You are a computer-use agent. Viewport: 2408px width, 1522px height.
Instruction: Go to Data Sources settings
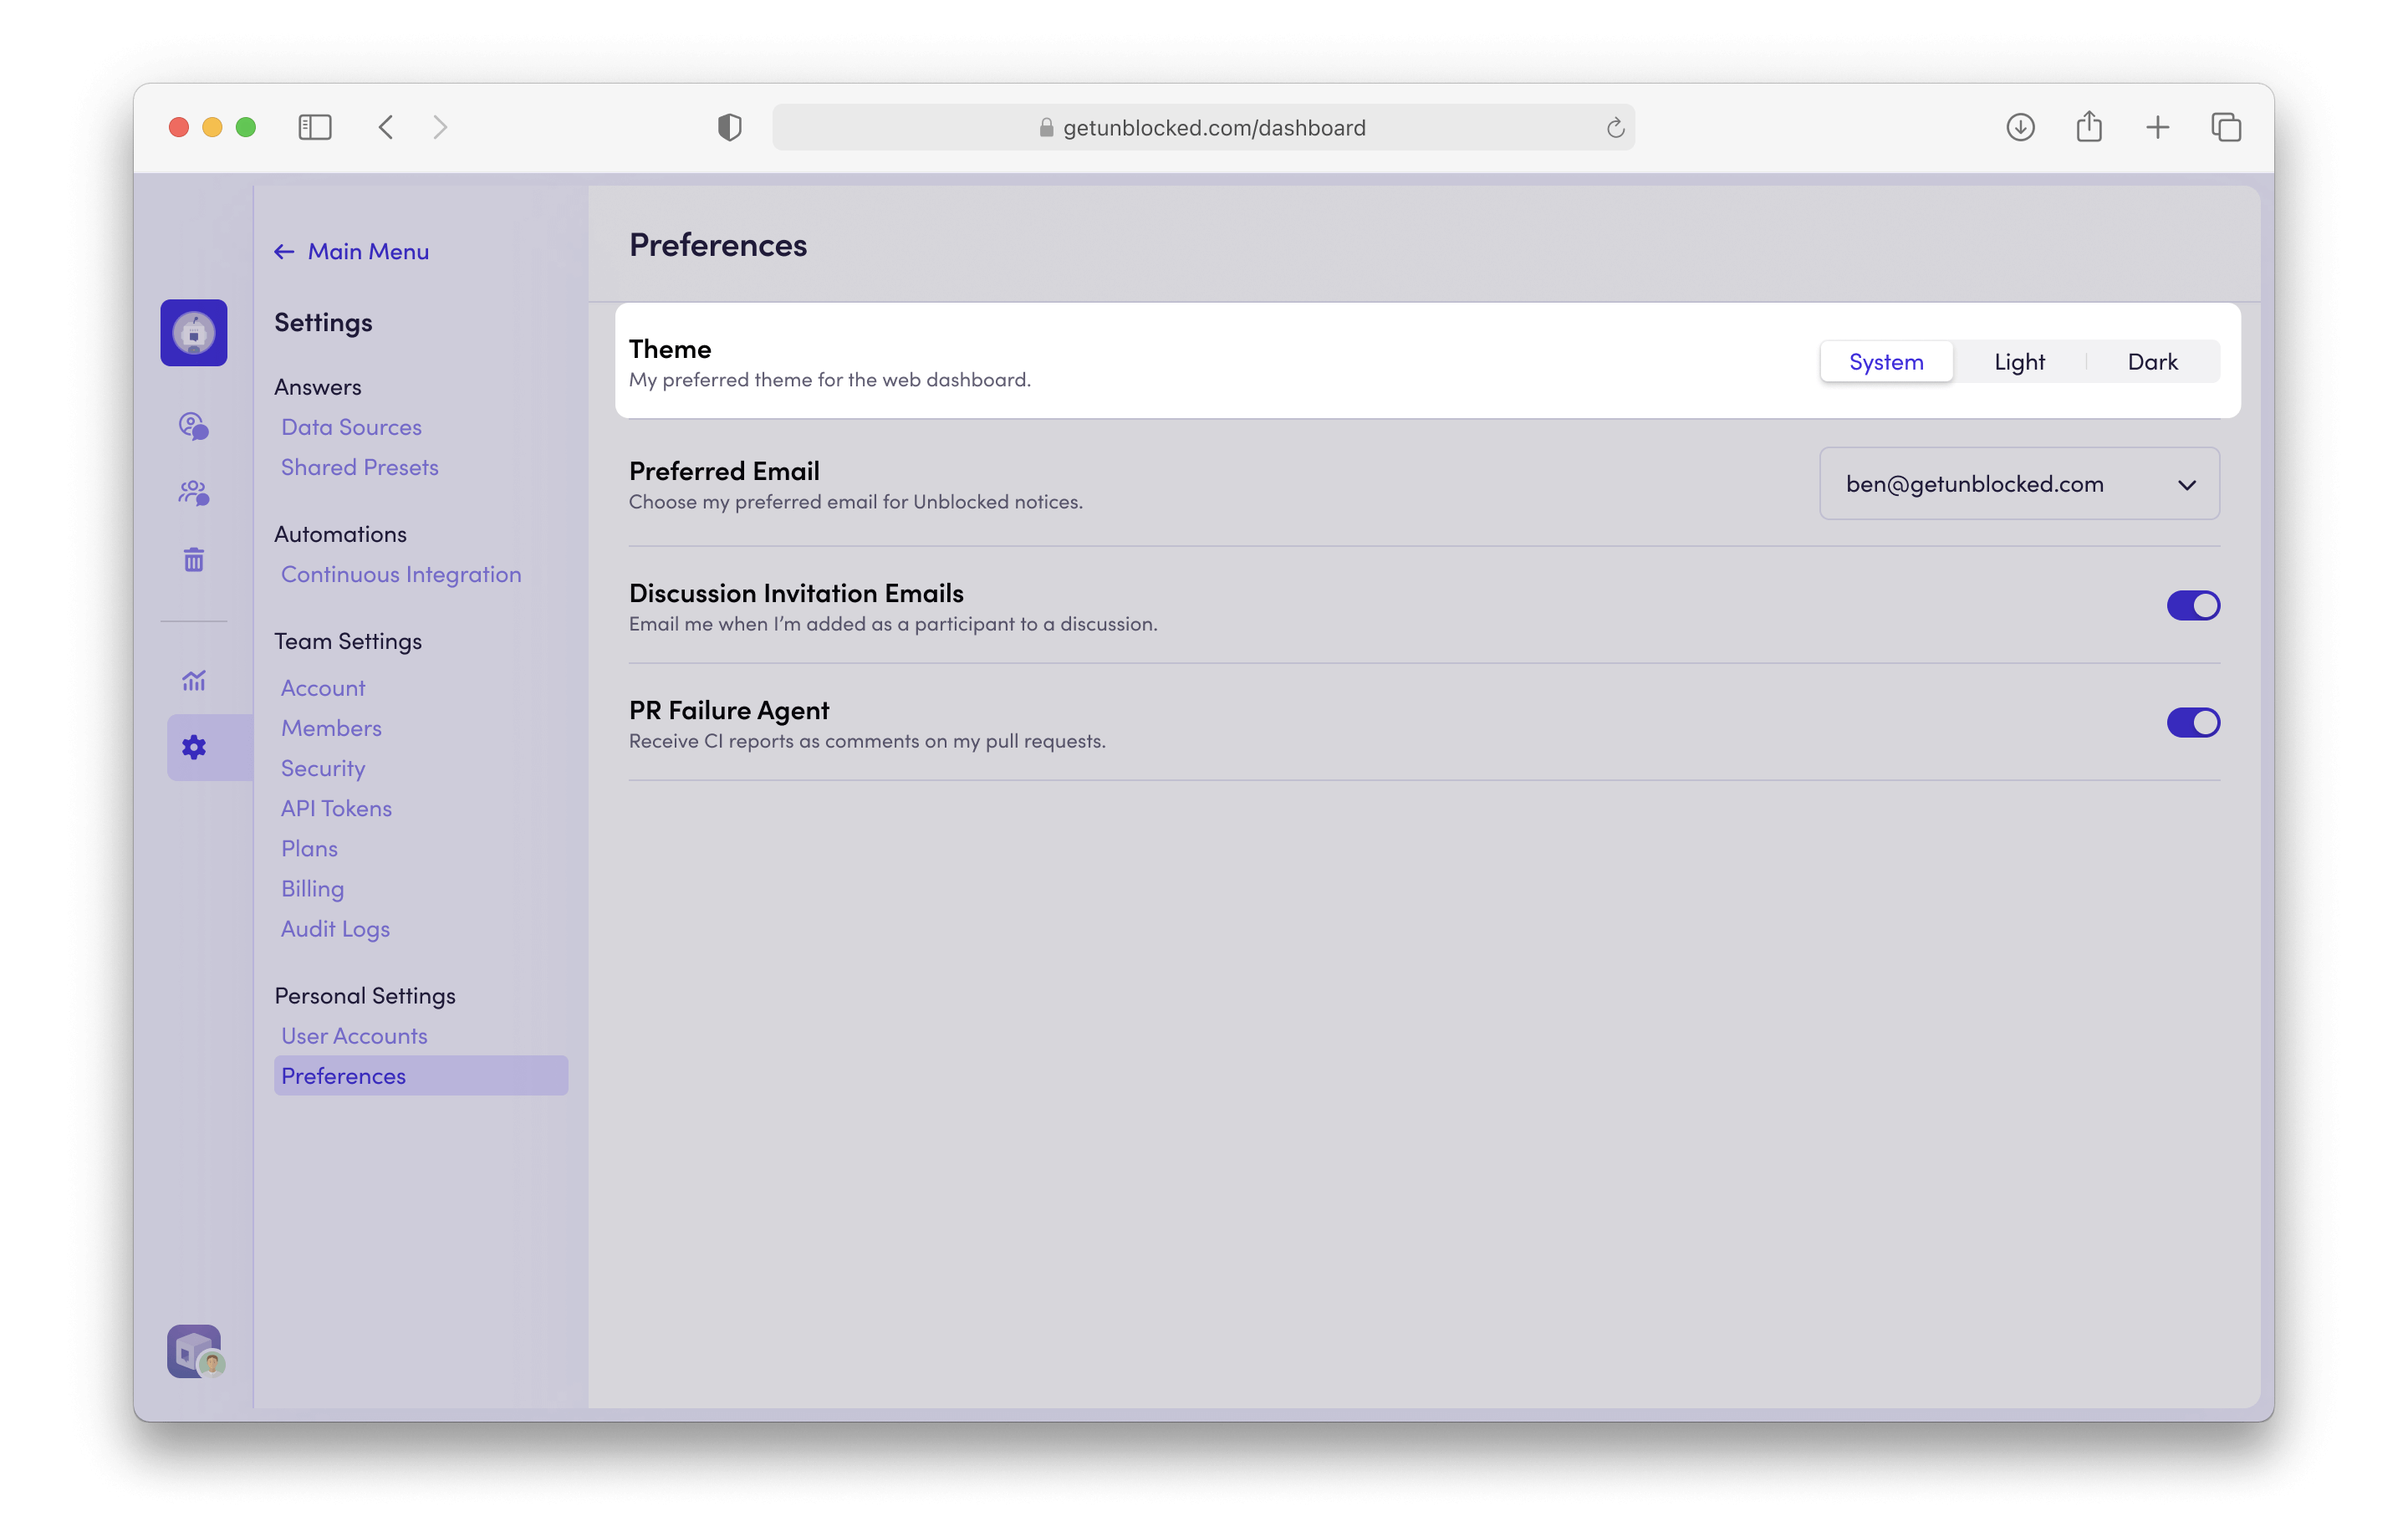tap(351, 427)
